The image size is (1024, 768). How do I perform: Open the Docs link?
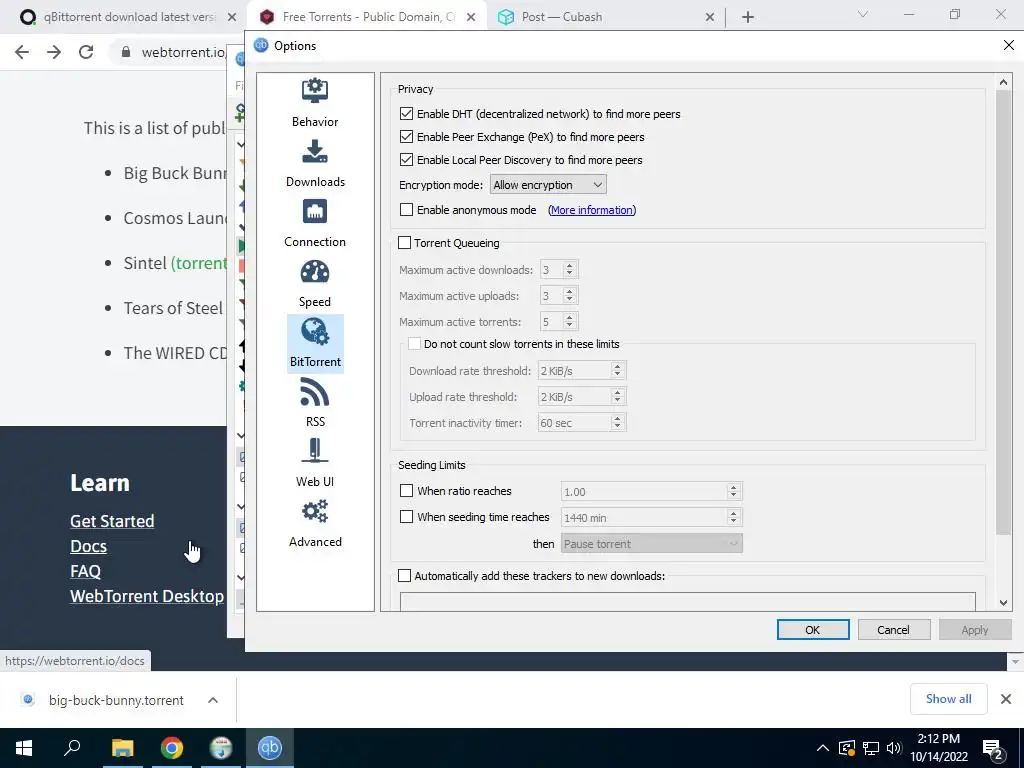tap(88, 546)
